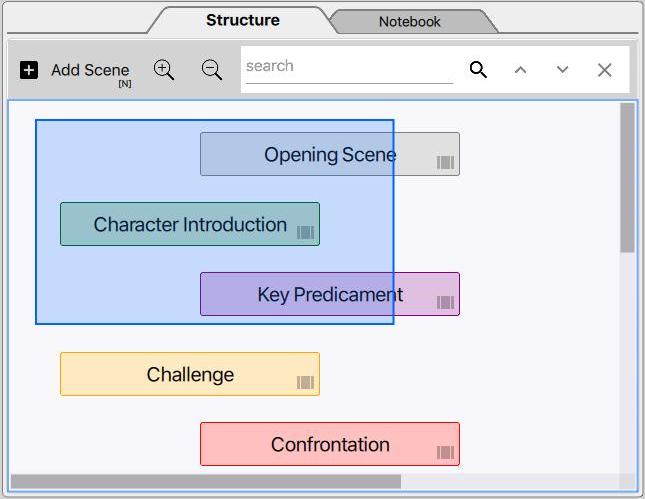Focus the search input field
The image size is (645, 499).
click(x=349, y=67)
